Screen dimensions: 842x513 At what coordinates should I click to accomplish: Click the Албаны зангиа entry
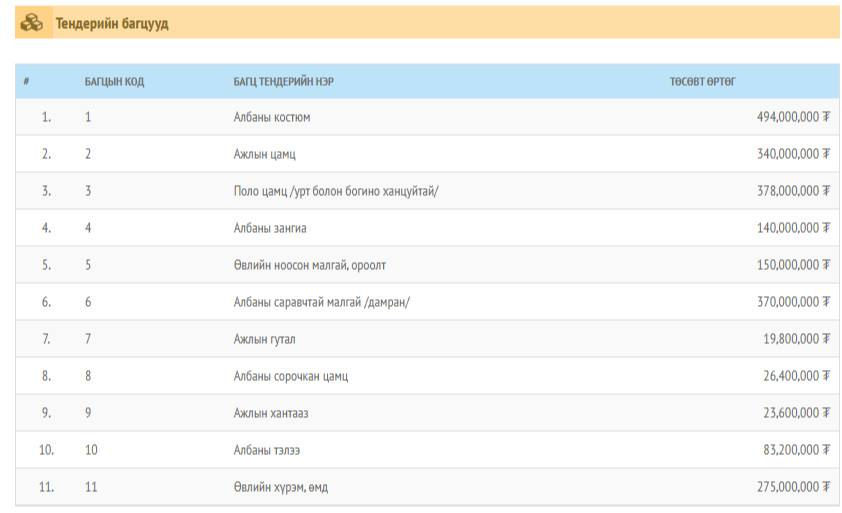coord(270,228)
